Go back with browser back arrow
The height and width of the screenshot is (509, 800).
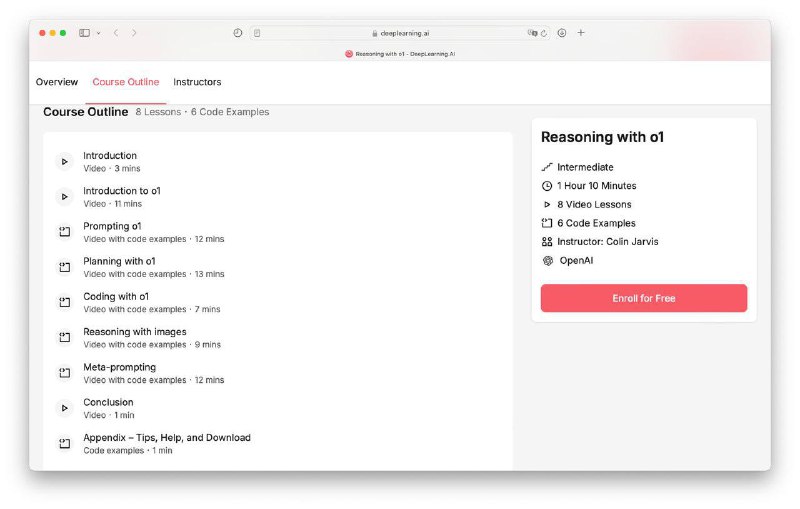(x=116, y=33)
